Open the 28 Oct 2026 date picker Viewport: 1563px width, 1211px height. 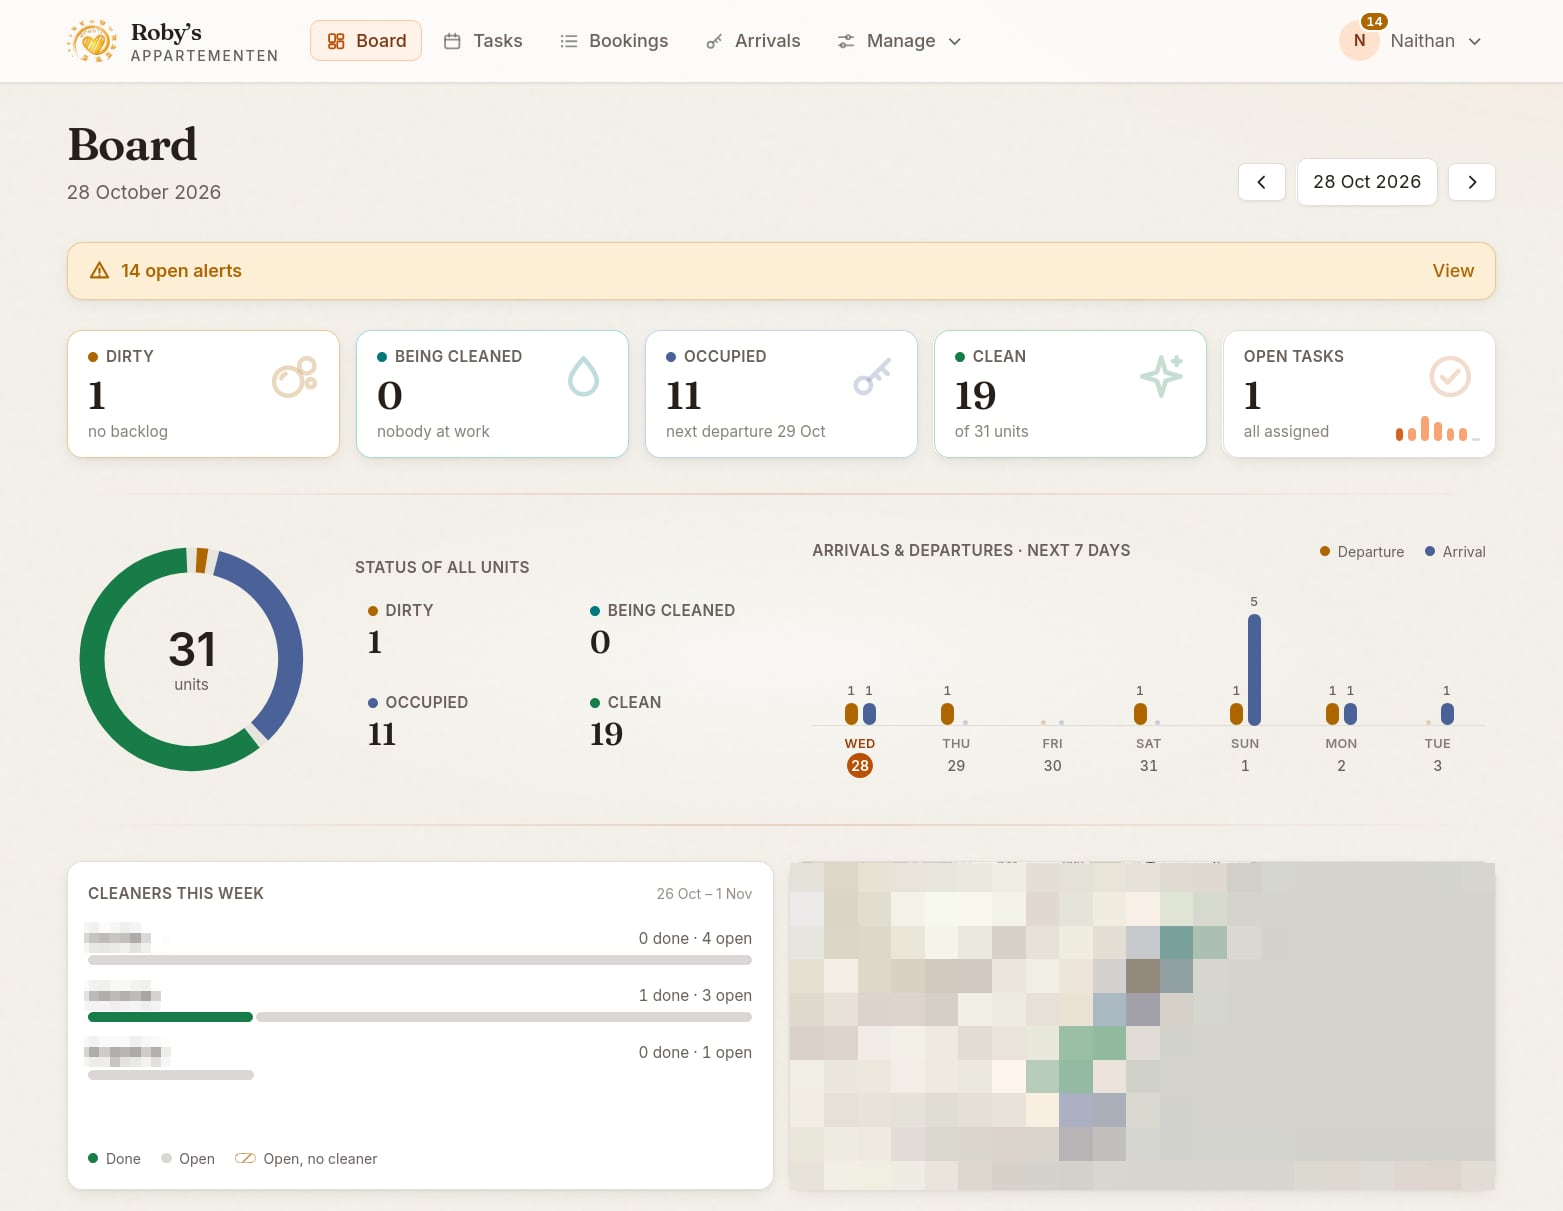[x=1367, y=182]
